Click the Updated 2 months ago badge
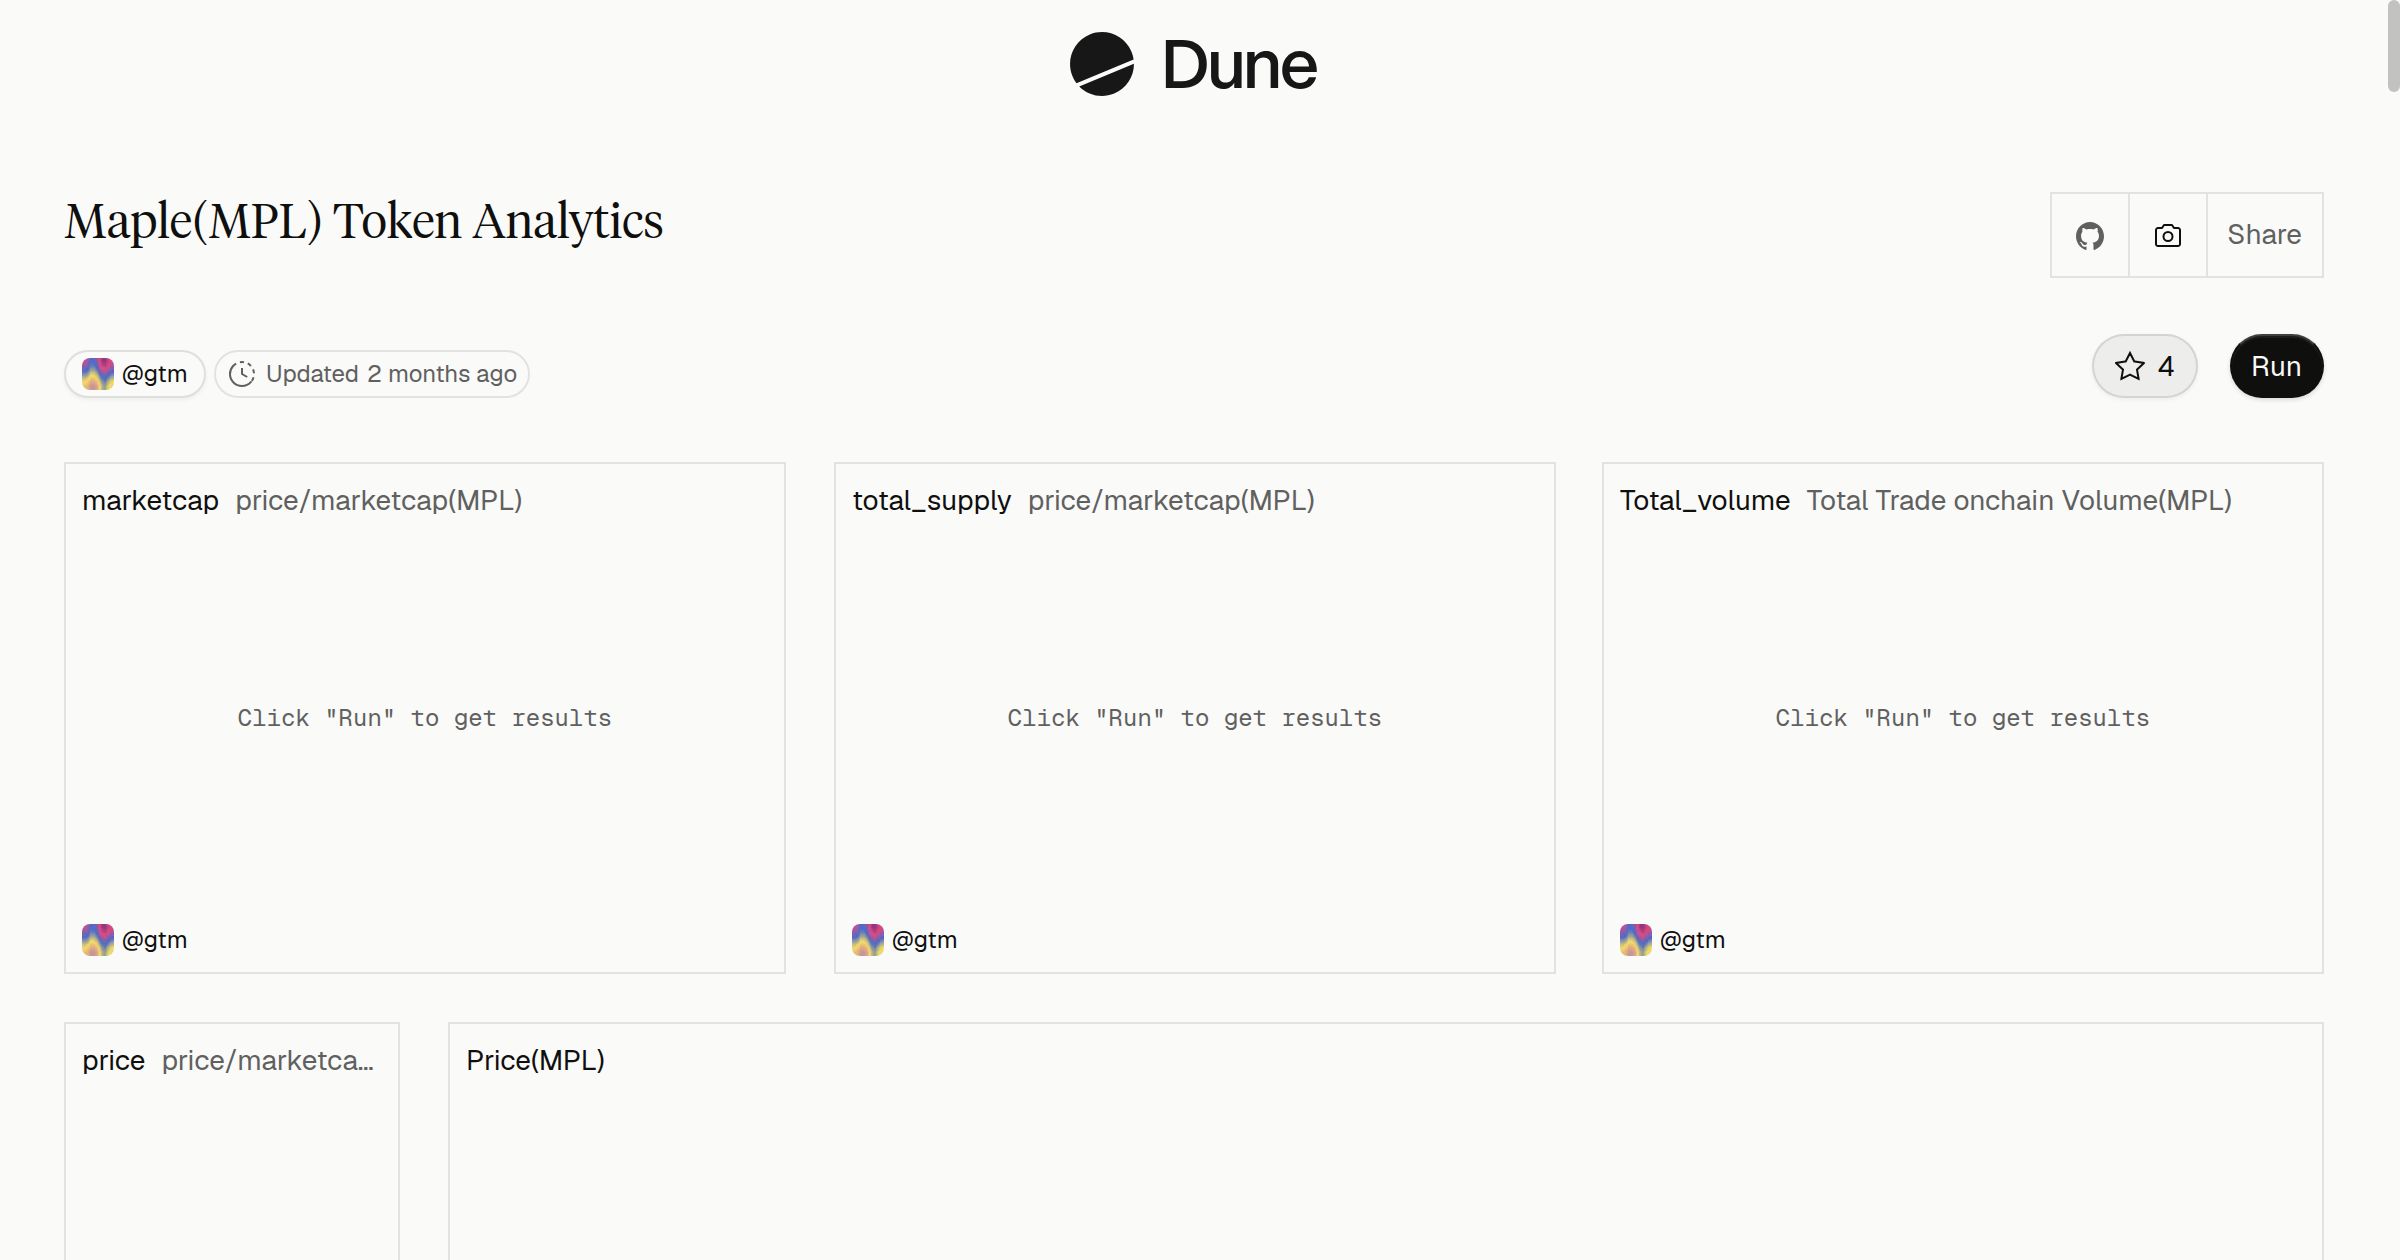Screen dimensions: 2400x1260 (372, 374)
